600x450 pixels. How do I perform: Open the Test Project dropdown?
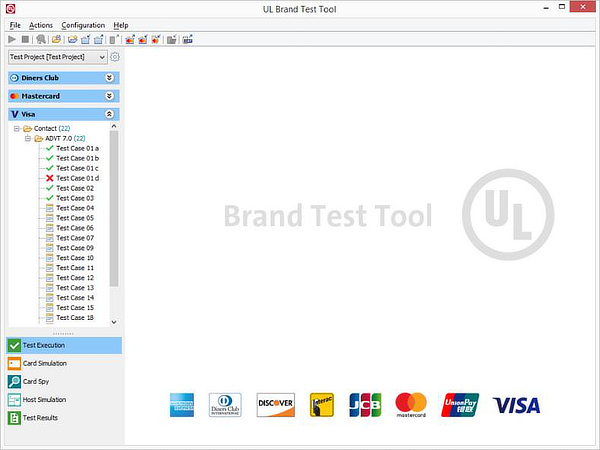[x=57, y=57]
